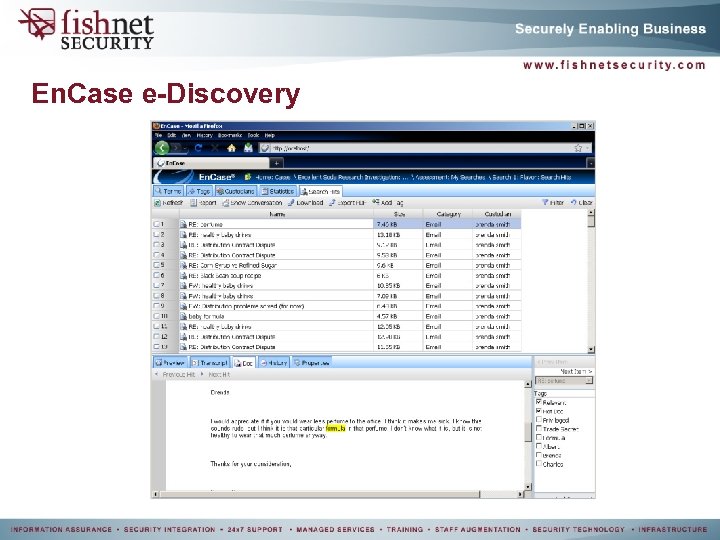Click the site identity icon in address bar

point(265,148)
